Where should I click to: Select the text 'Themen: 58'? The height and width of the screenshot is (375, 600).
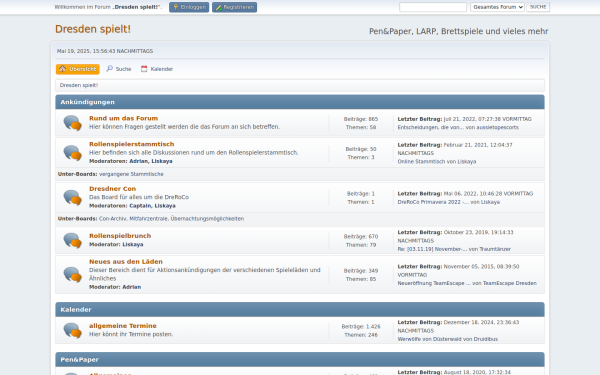361,127
